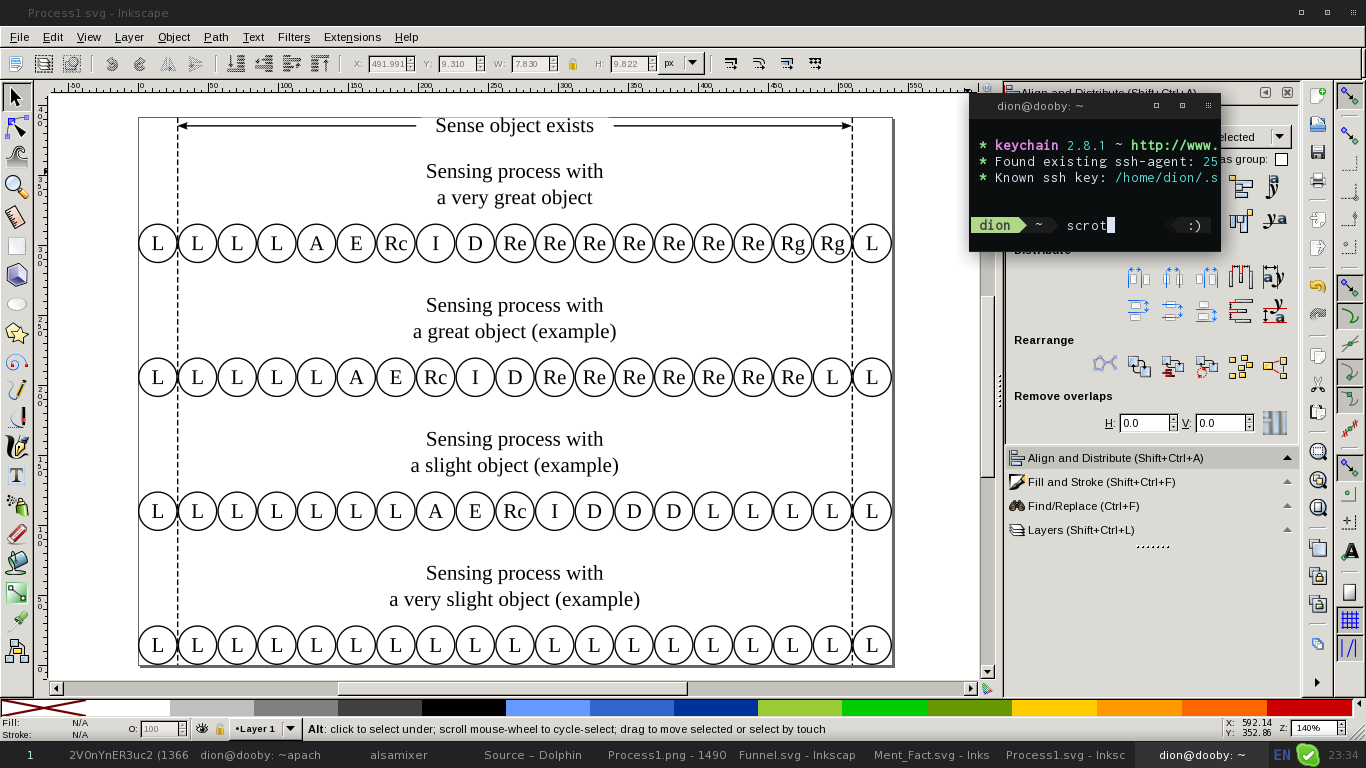Image resolution: width=1366 pixels, height=768 pixels.
Task: Select the Selector arrow tool
Action: [x=16, y=98]
